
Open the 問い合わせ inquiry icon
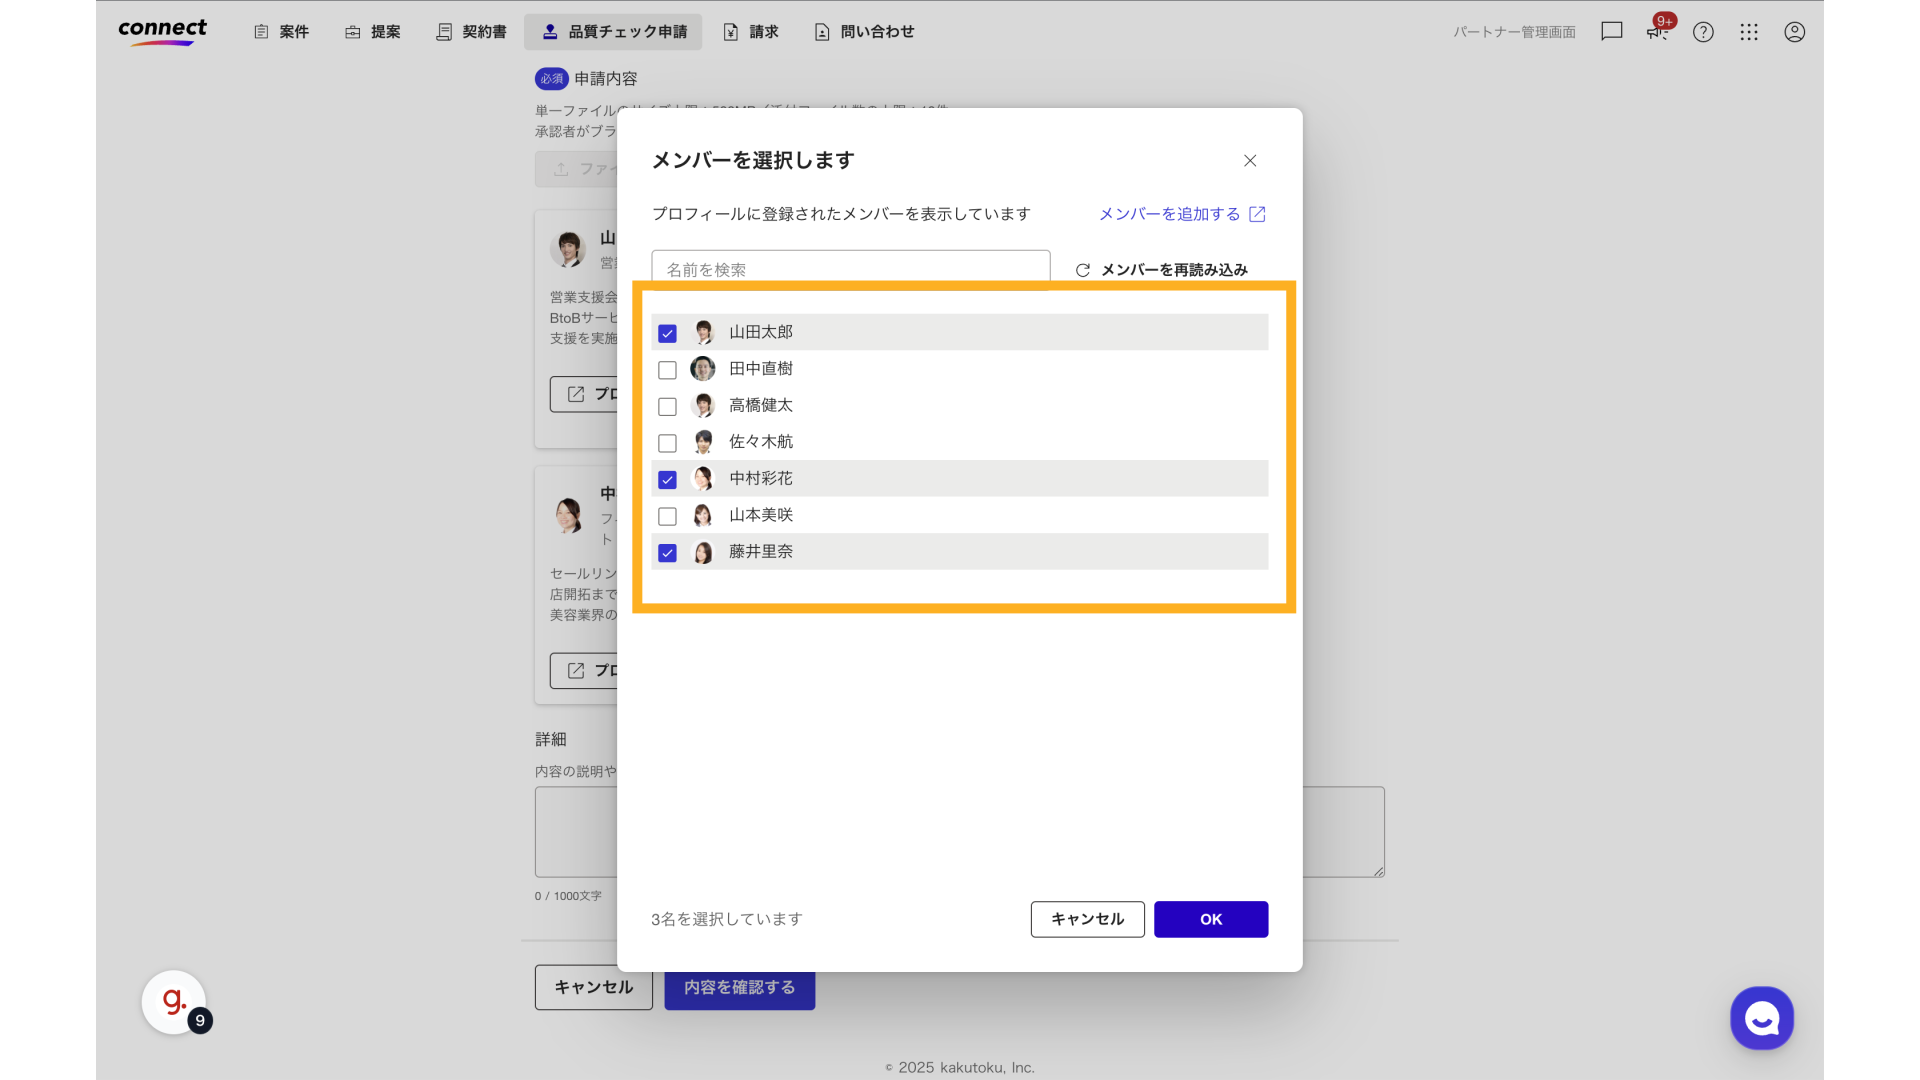click(822, 31)
